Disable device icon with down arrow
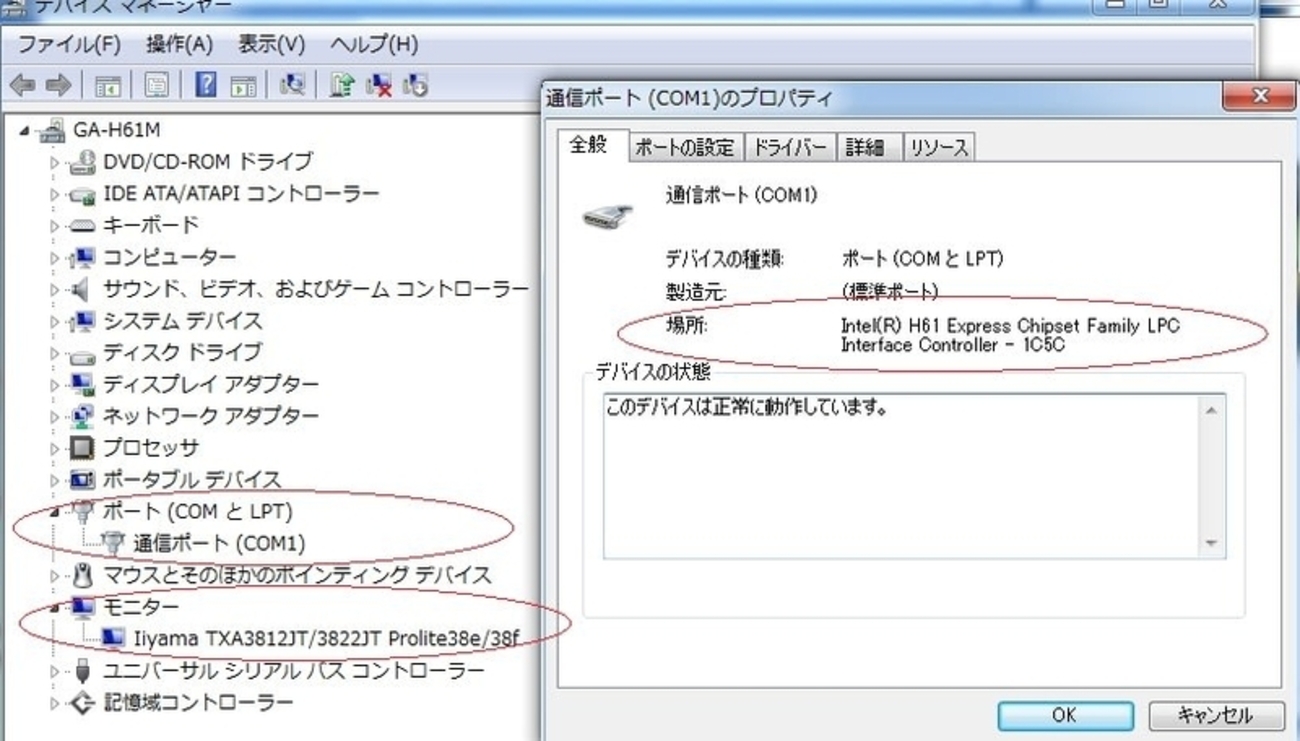 (x=415, y=86)
